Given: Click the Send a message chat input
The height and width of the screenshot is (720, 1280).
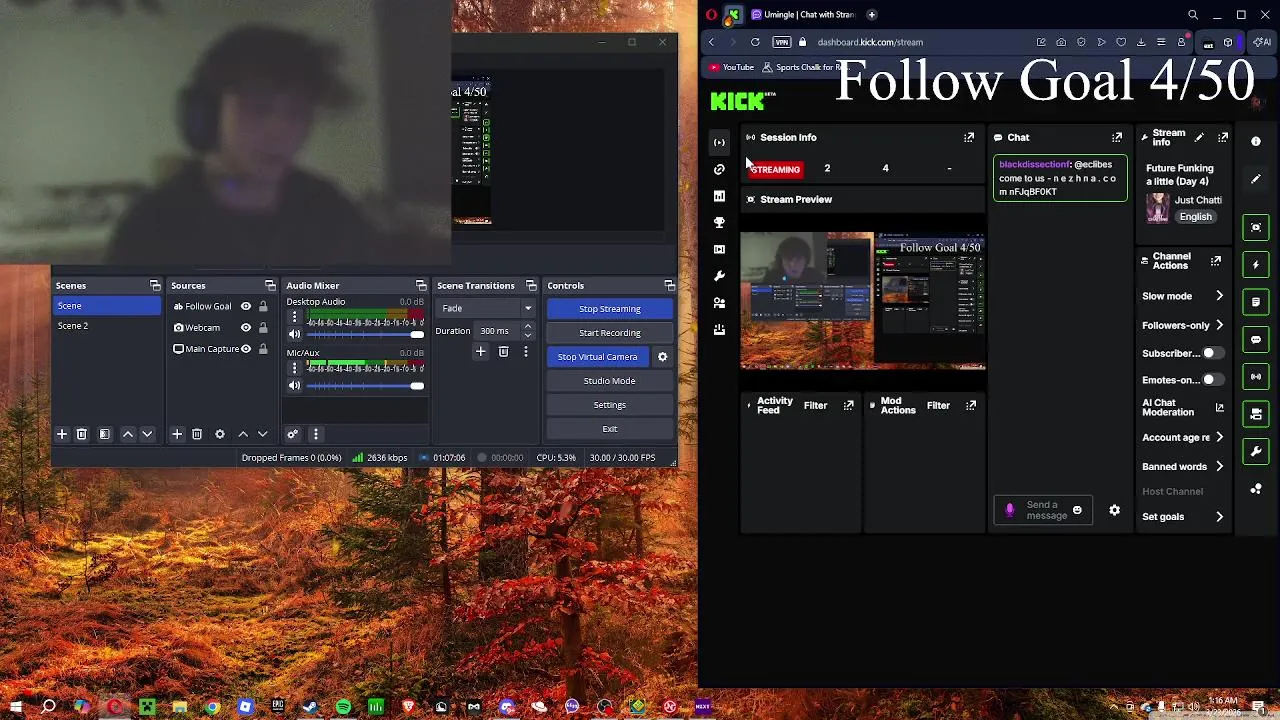Looking at the screenshot, I should coord(1044,510).
